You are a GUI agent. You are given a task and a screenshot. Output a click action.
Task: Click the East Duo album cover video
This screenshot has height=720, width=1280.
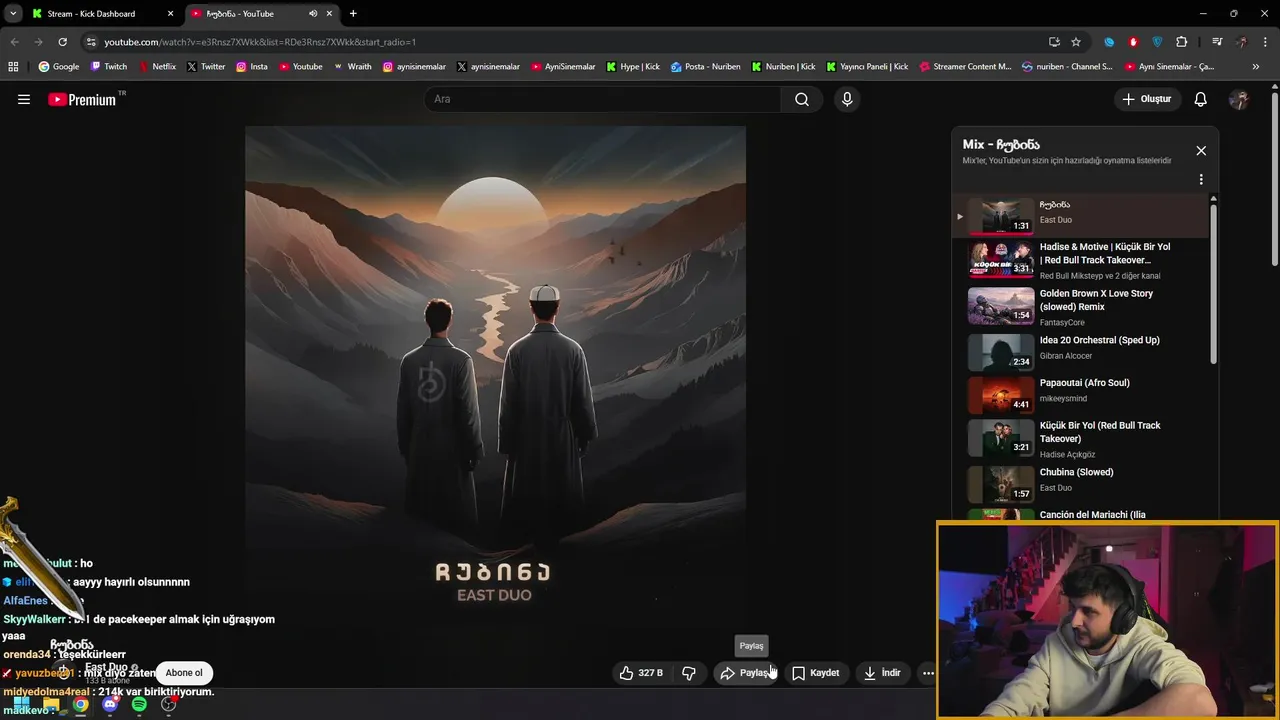pos(495,376)
